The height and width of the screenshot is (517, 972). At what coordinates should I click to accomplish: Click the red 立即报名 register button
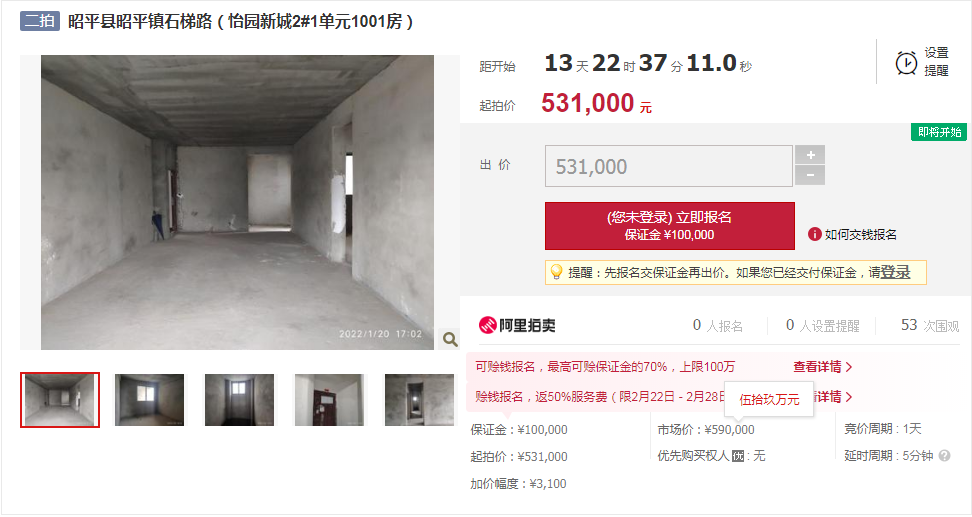pos(669,226)
